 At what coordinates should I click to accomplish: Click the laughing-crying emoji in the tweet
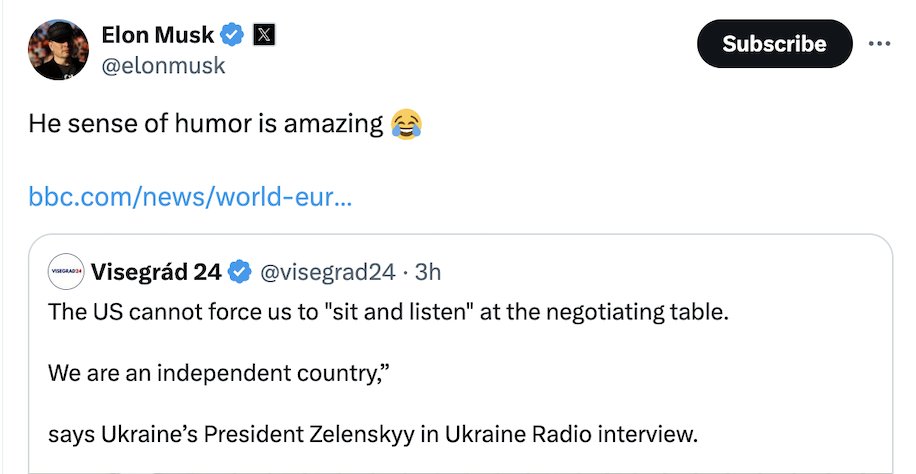coord(407,124)
